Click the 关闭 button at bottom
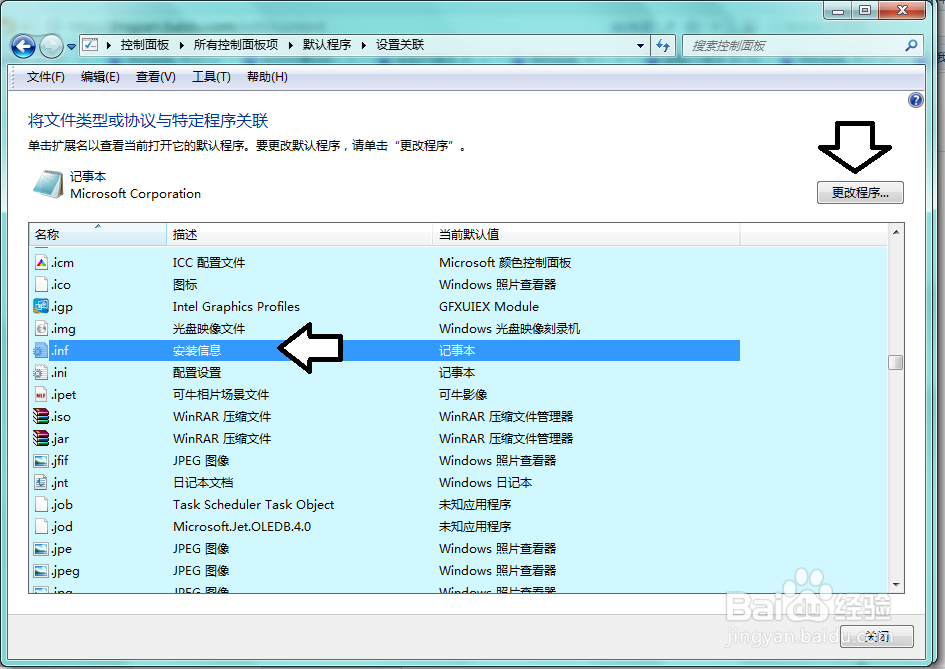945x669 pixels. (x=877, y=636)
